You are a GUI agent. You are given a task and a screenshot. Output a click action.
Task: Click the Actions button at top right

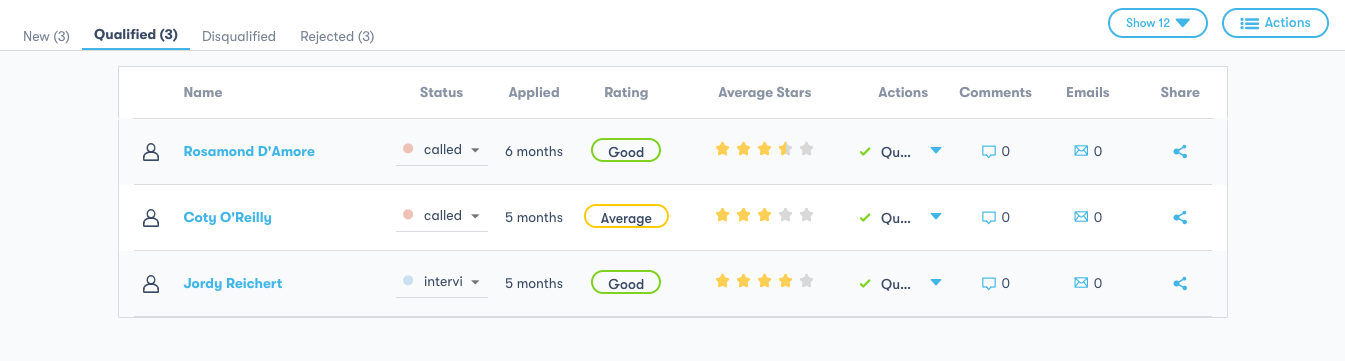1275,23
